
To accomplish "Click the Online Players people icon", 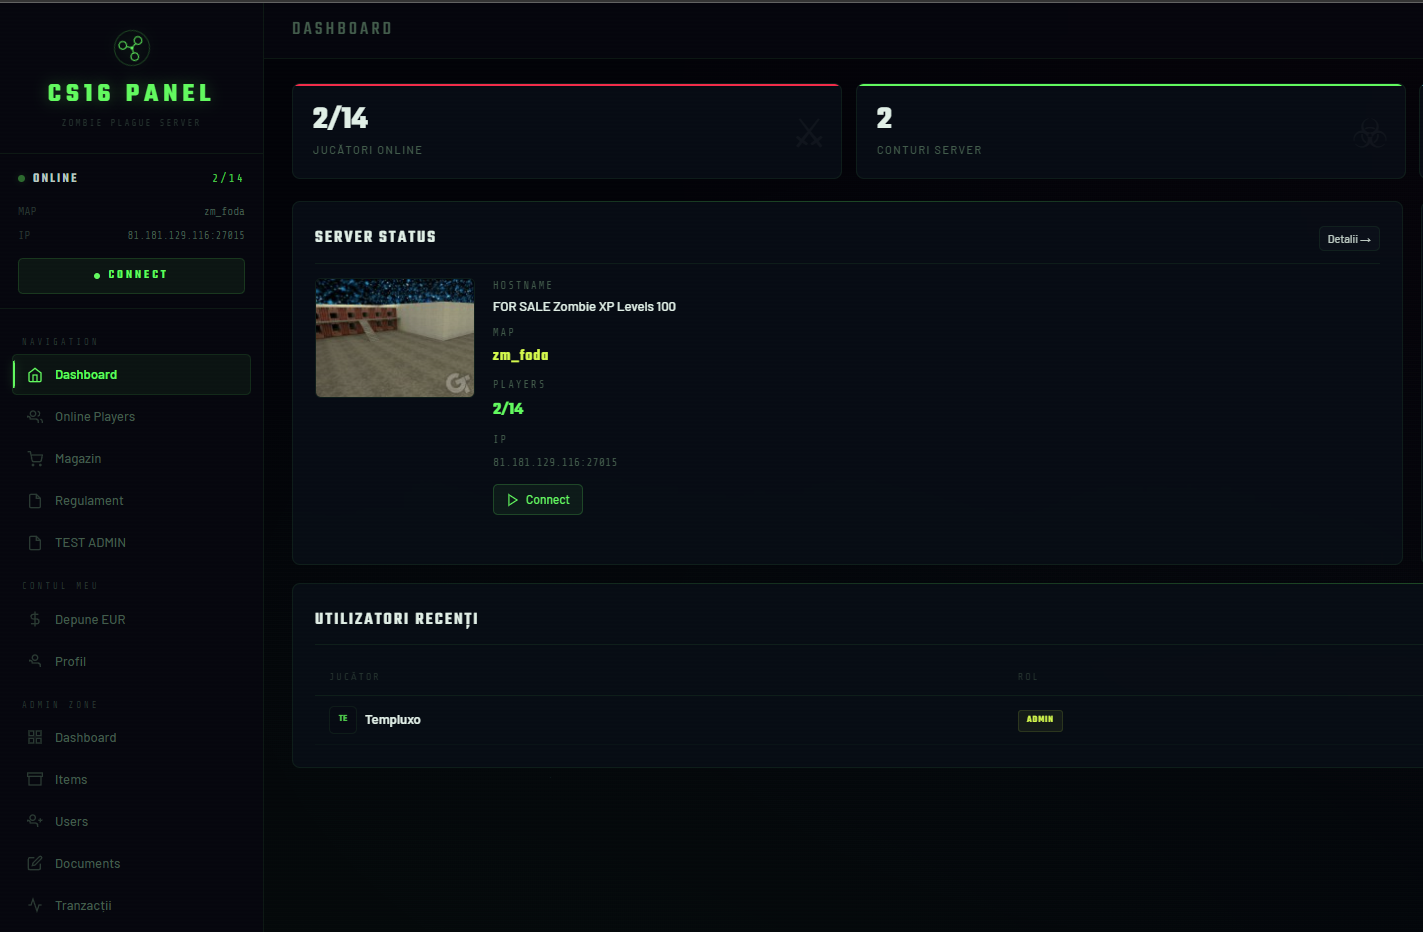I will click(35, 417).
